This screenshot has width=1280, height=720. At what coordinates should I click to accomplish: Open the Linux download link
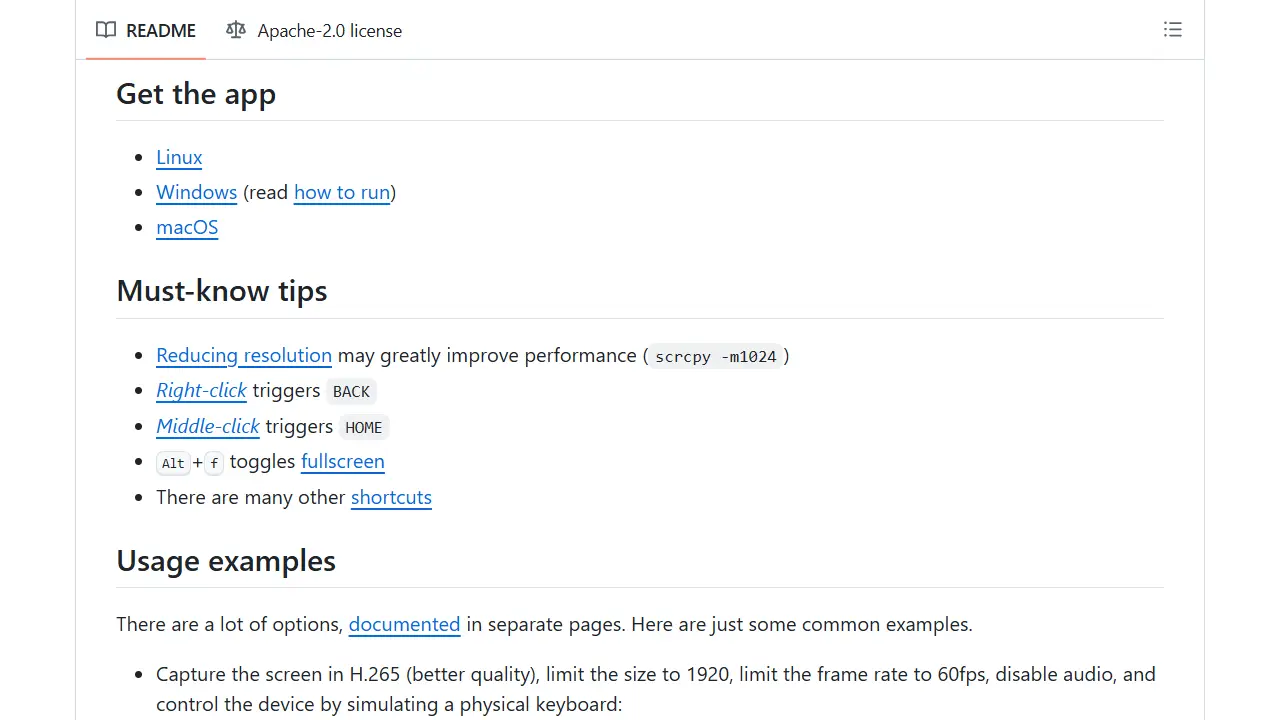tap(179, 157)
